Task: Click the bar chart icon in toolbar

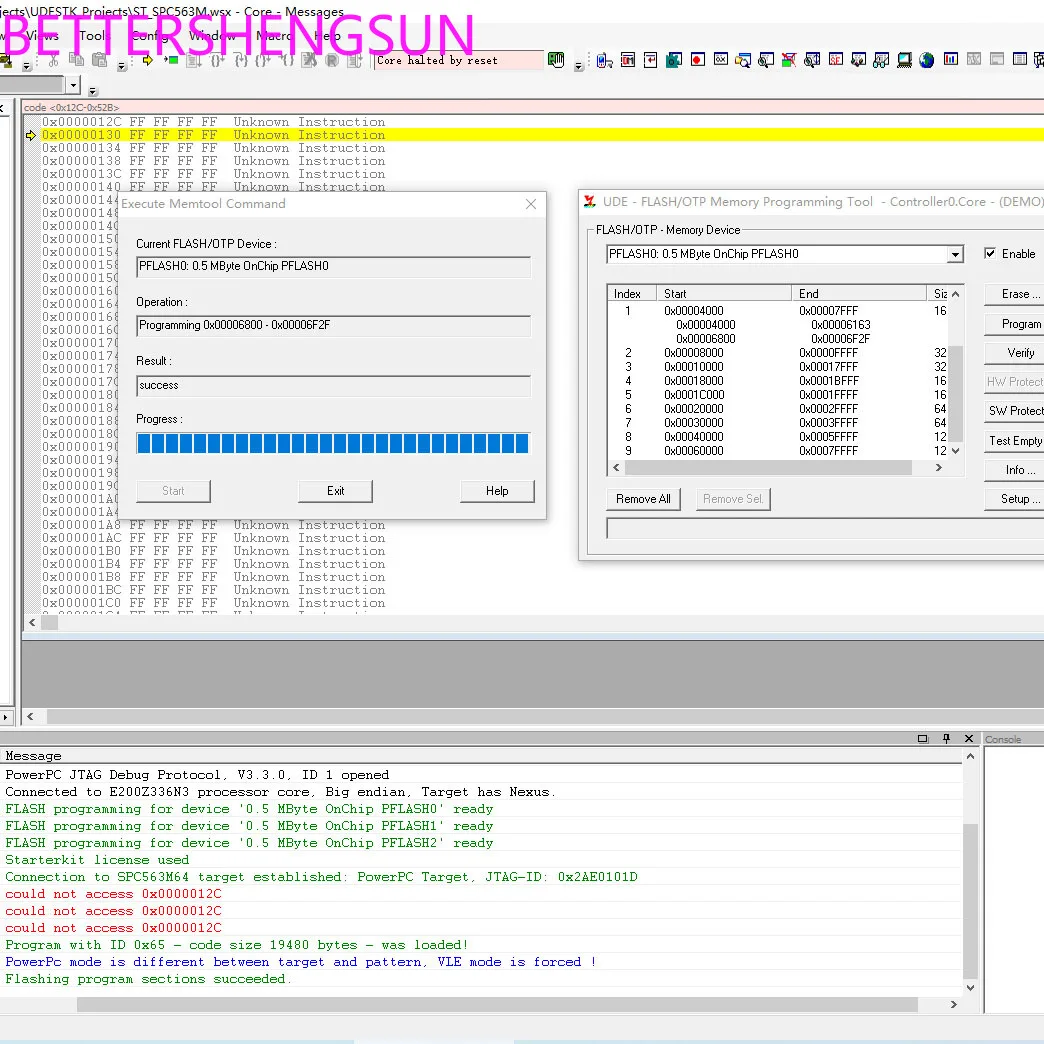Action: (950, 60)
